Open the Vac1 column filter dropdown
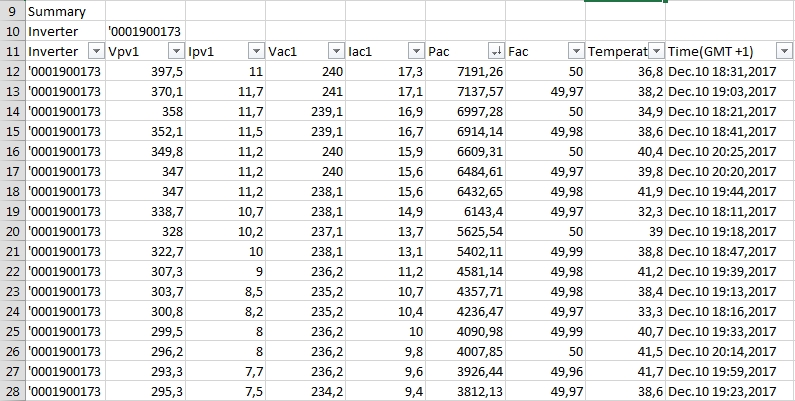 pos(336,51)
